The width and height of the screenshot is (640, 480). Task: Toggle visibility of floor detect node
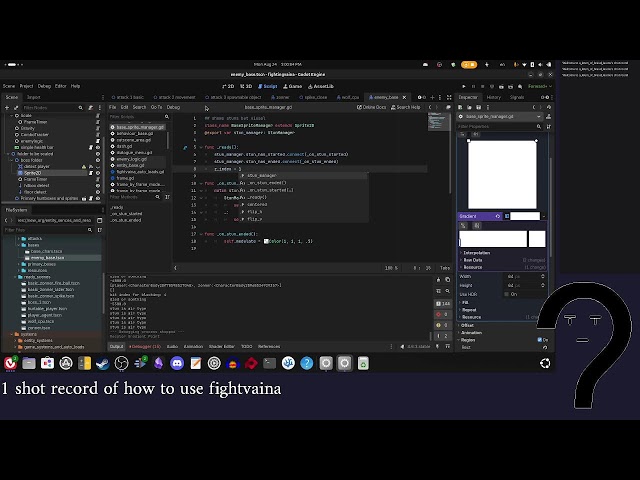(x=98, y=192)
